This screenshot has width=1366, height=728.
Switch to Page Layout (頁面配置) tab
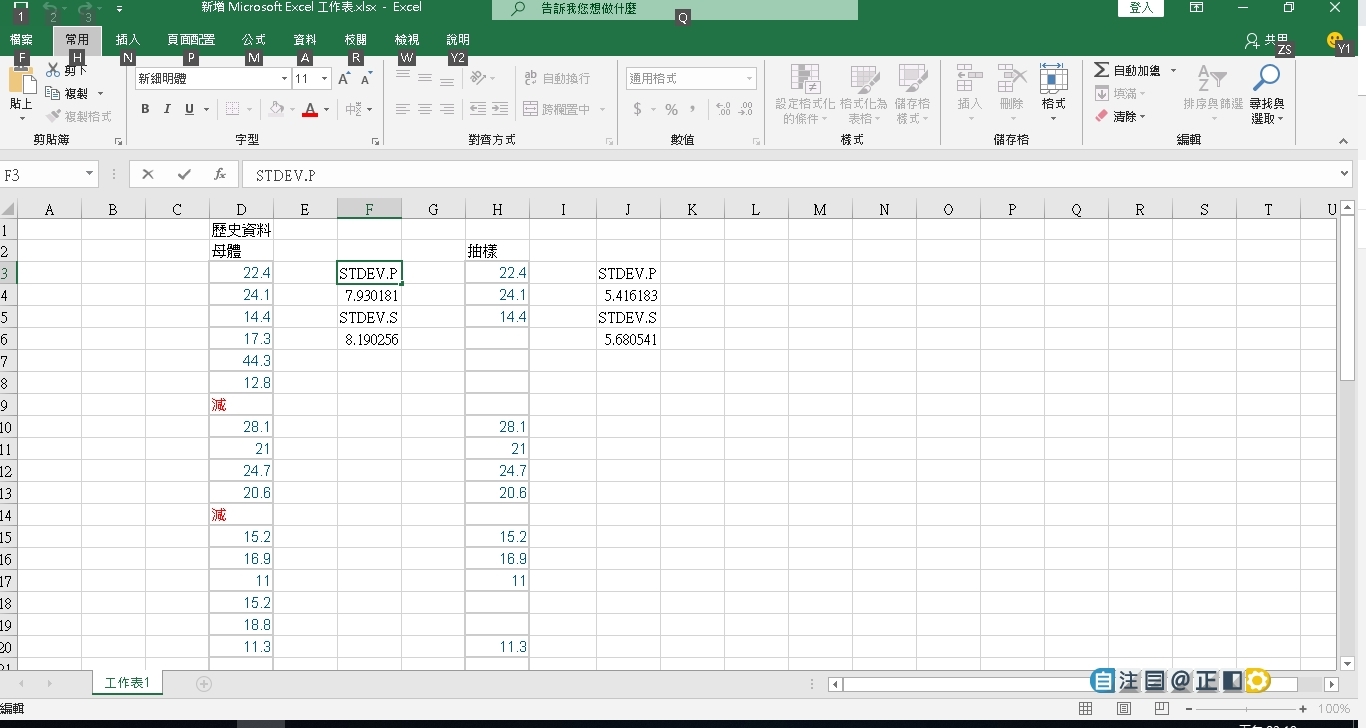pos(190,40)
